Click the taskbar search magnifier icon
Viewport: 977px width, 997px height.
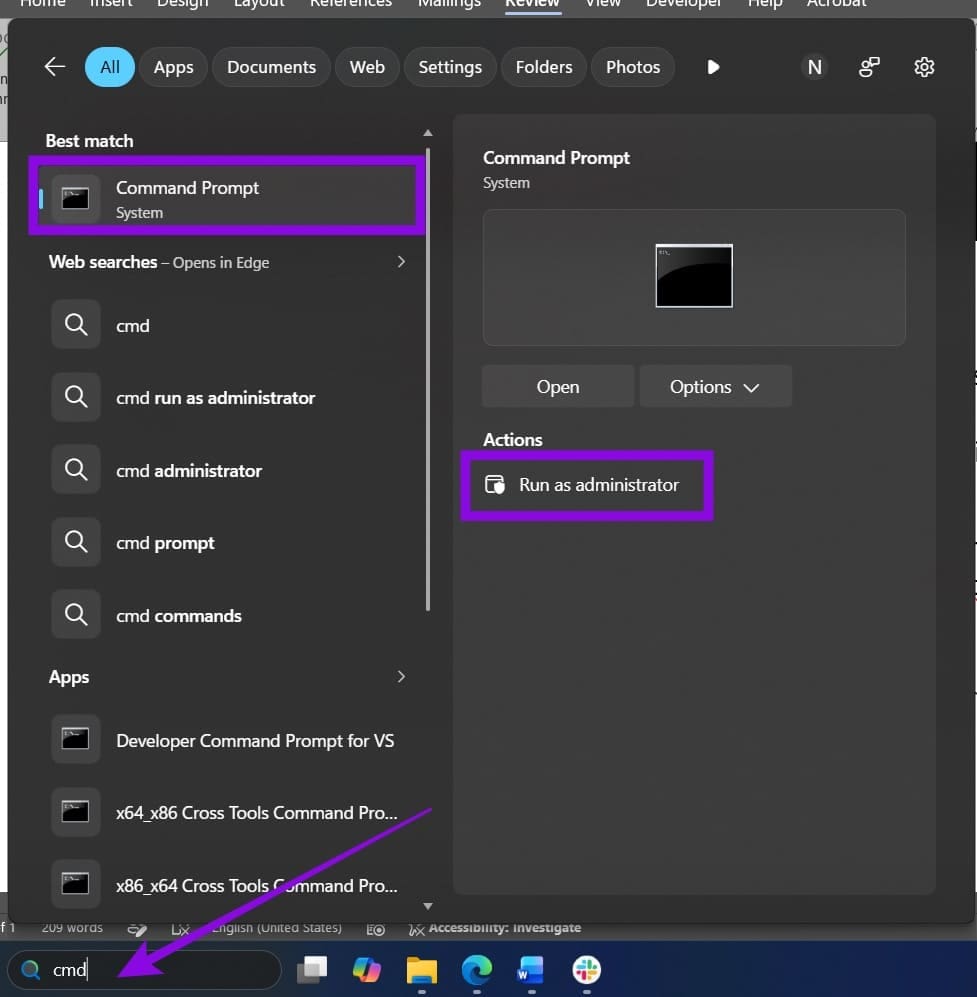(30, 970)
